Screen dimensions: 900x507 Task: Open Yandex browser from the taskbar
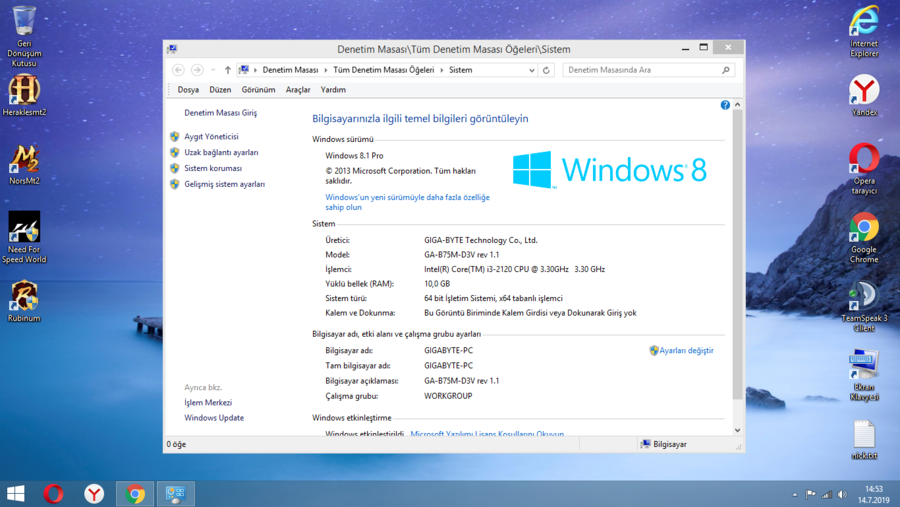[x=94, y=493]
